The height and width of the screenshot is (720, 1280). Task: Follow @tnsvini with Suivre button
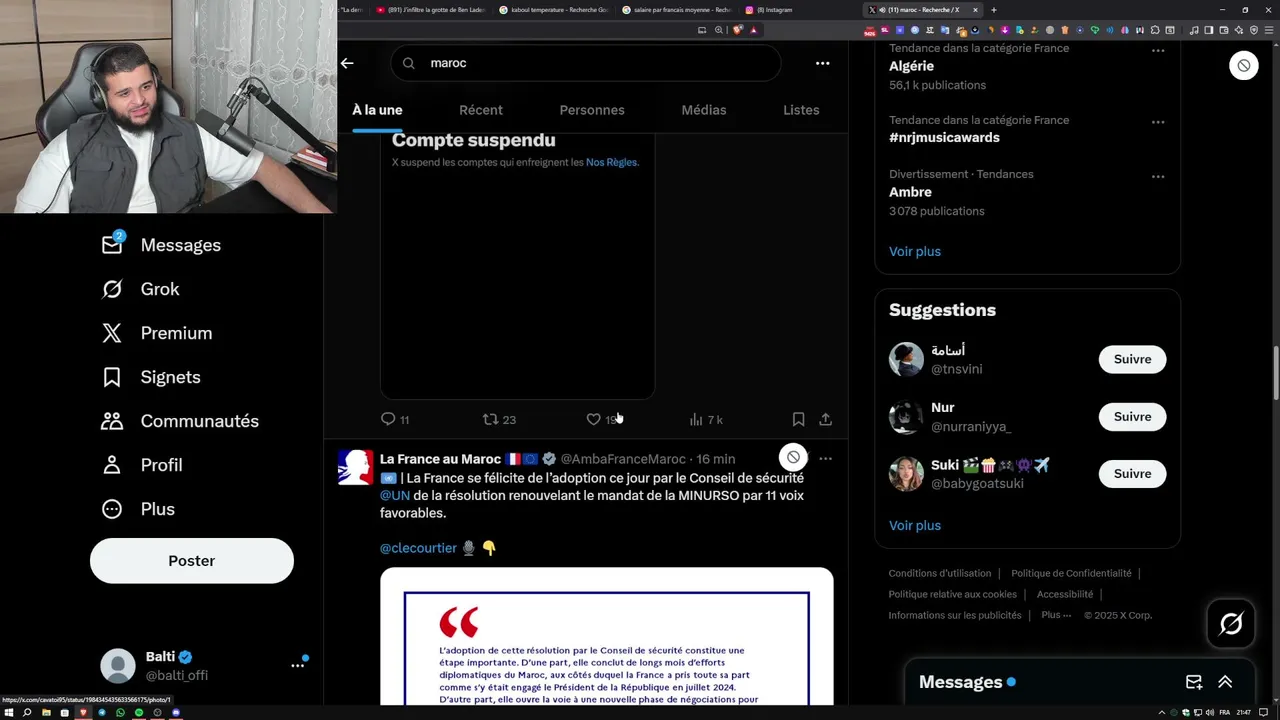[x=1132, y=359]
